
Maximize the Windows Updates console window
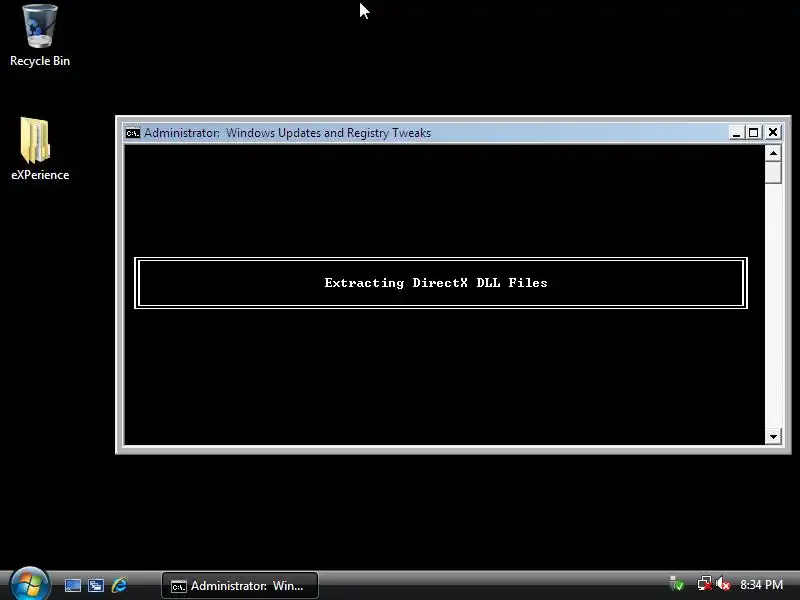(x=754, y=133)
